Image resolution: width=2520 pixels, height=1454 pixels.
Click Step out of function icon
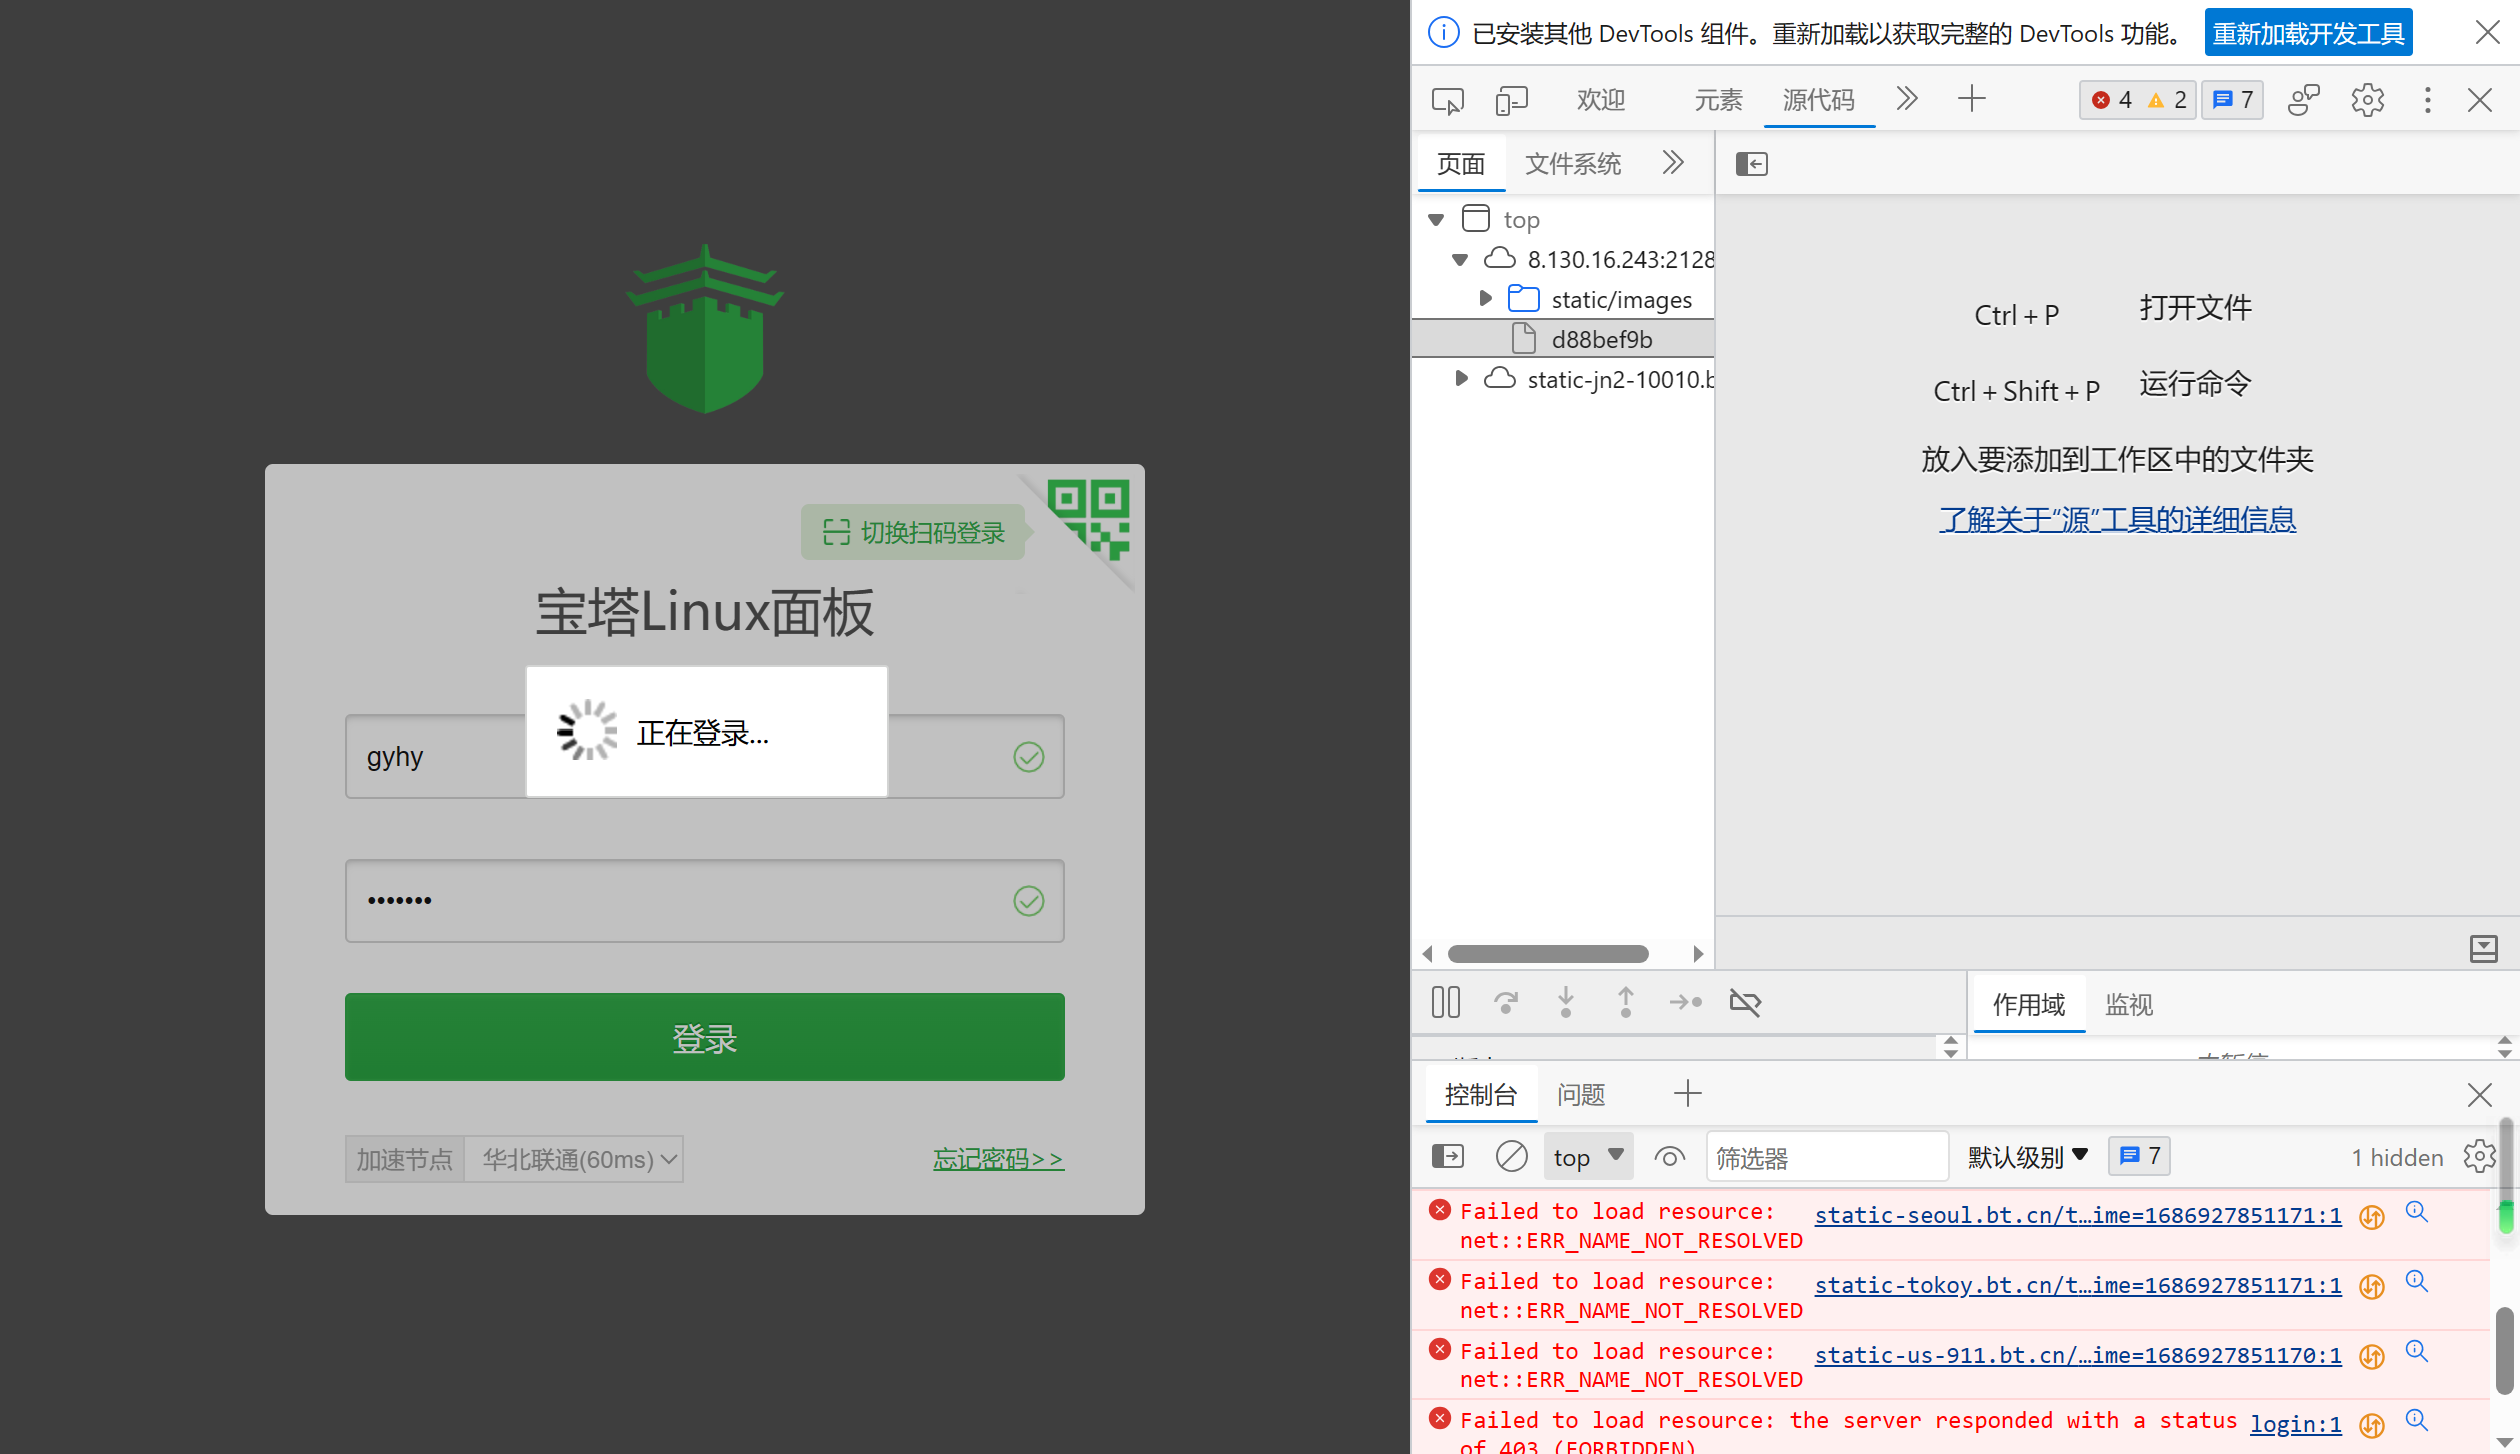pos(1626,1002)
